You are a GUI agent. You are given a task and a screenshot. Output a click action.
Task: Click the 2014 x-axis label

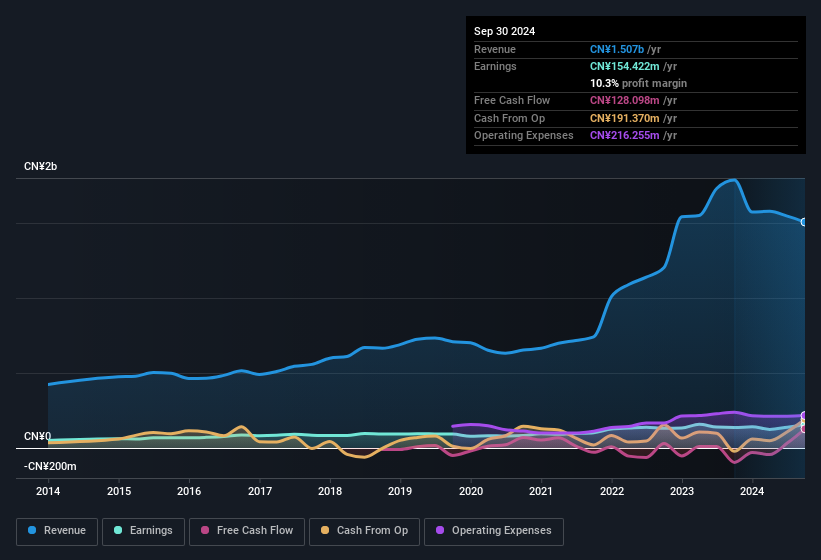pyautogui.click(x=48, y=491)
